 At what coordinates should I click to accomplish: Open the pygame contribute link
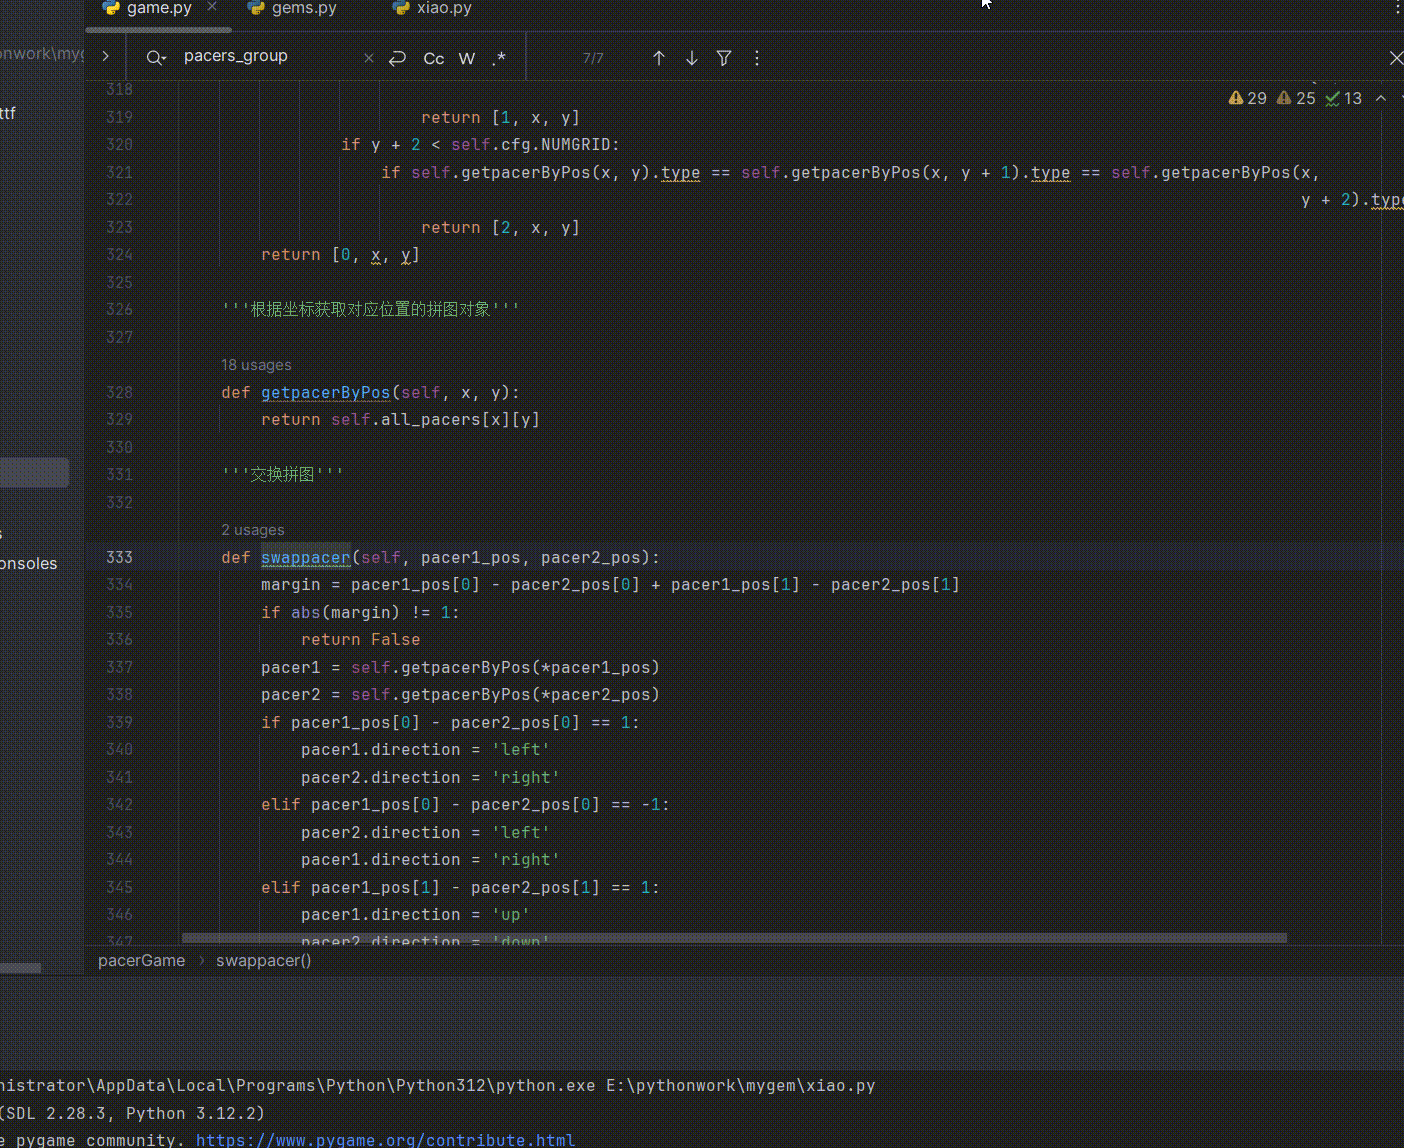[385, 1140]
